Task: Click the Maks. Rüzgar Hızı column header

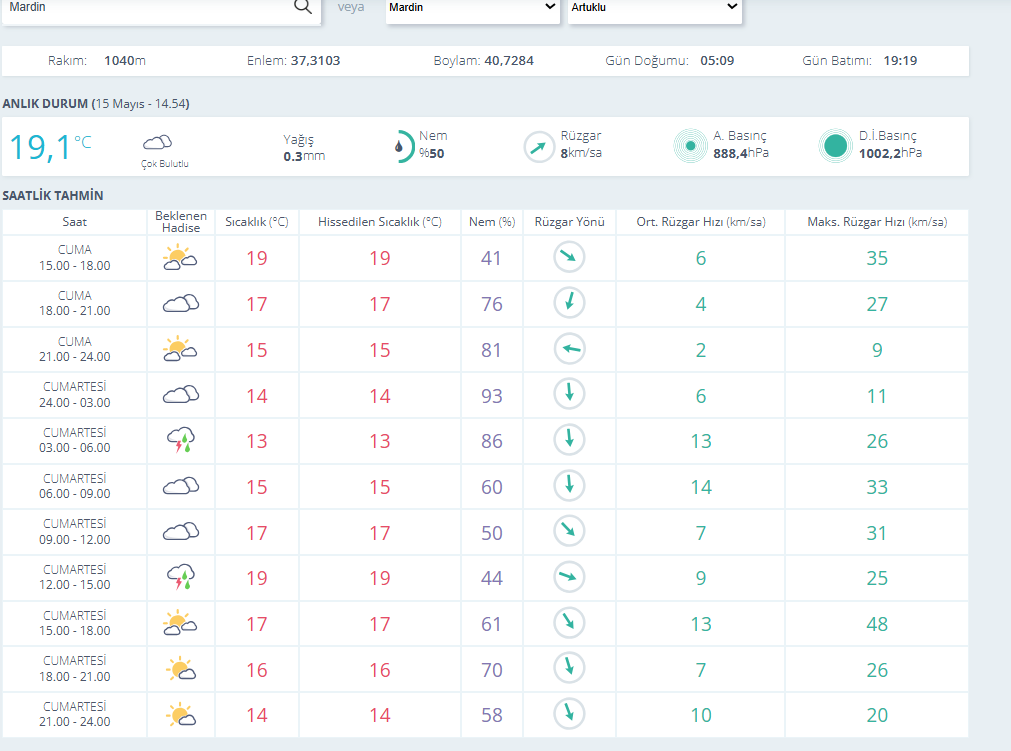Action: pos(877,222)
